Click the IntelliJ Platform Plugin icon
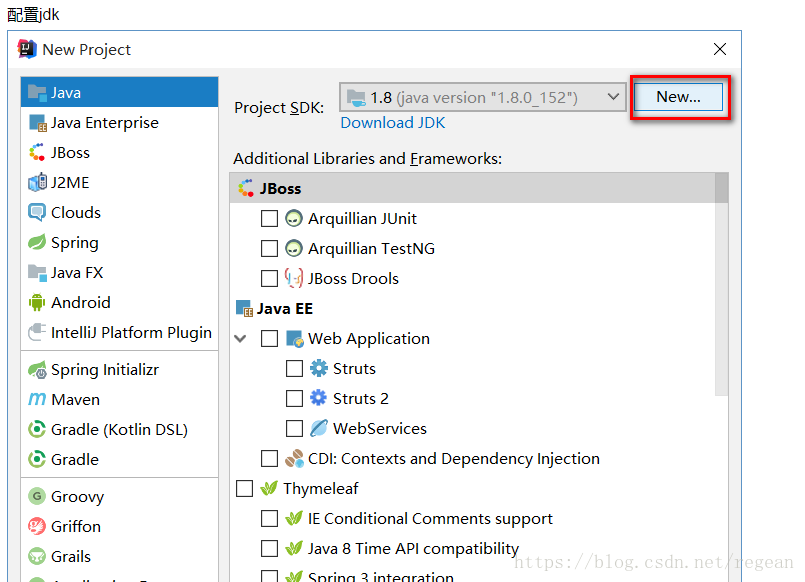This screenshot has height=582, width=805. point(37,332)
